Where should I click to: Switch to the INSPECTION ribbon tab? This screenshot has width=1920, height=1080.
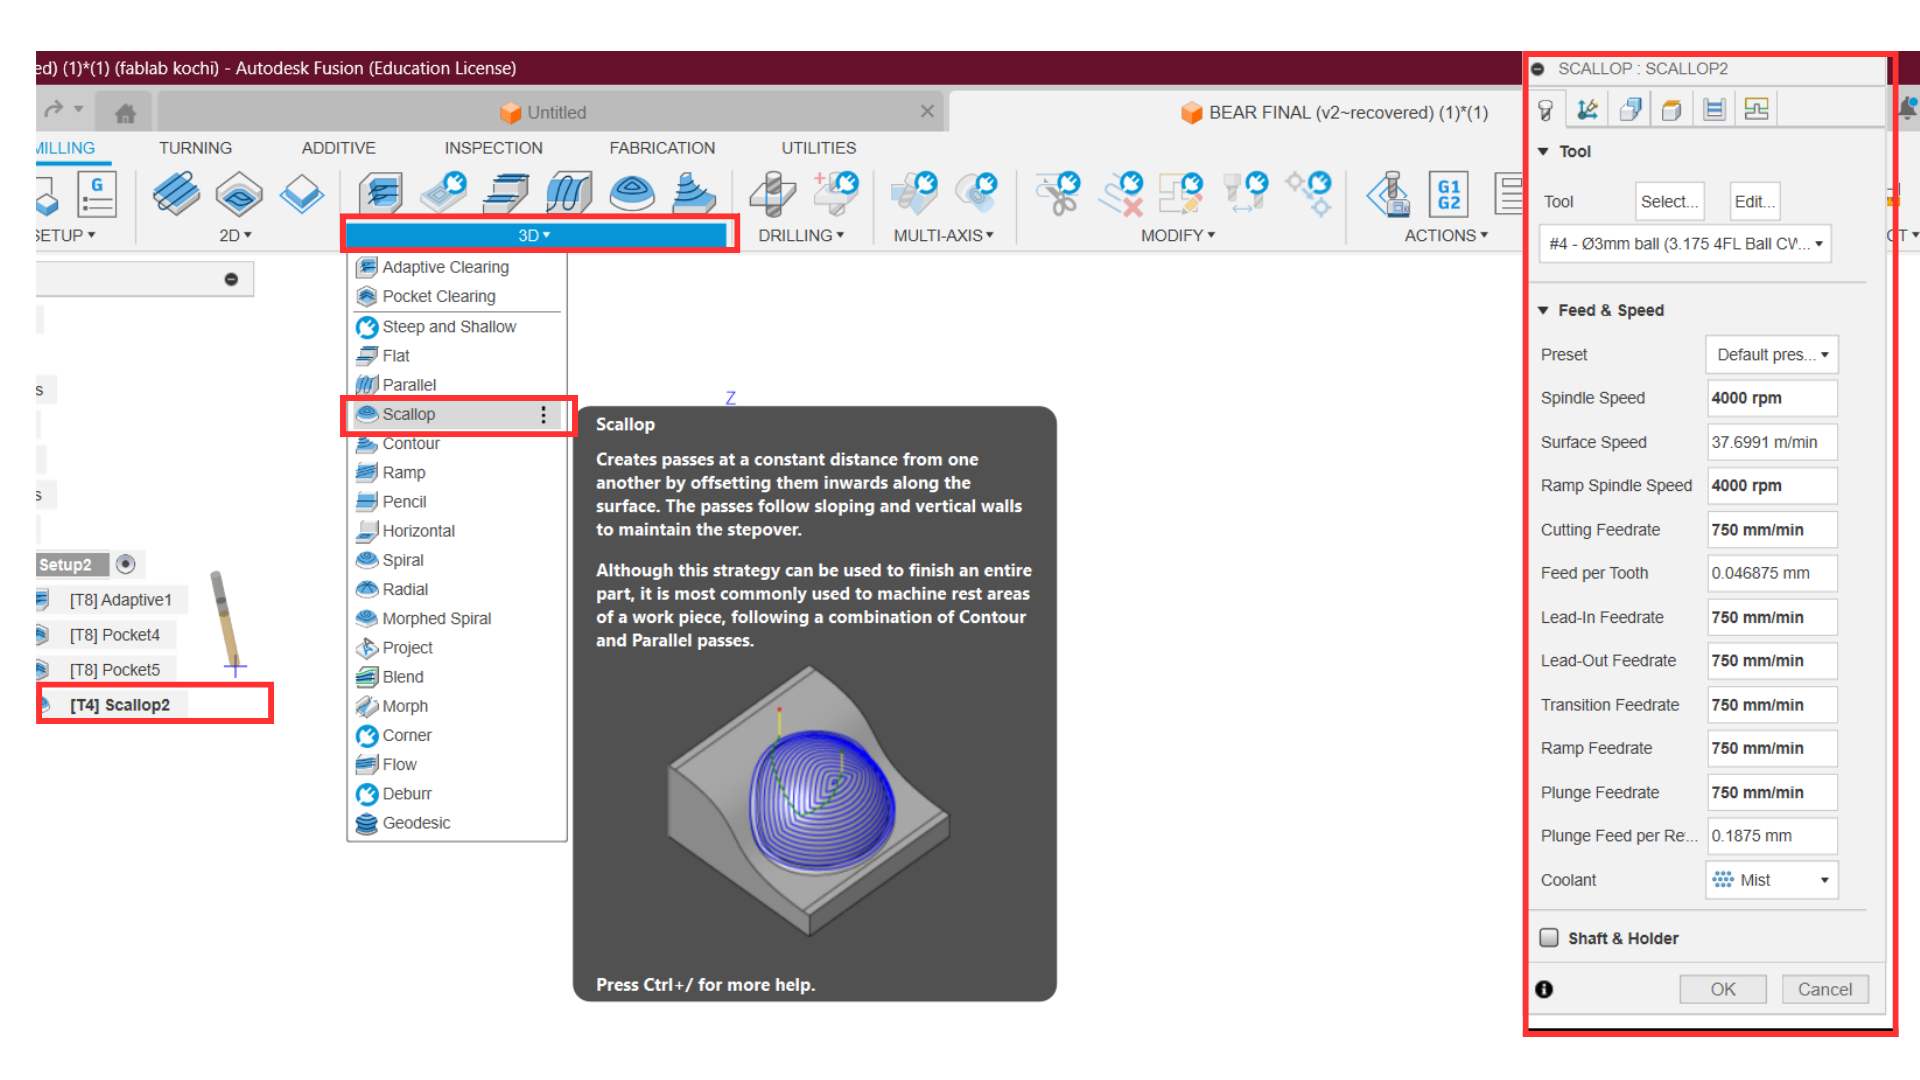(x=493, y=148)
